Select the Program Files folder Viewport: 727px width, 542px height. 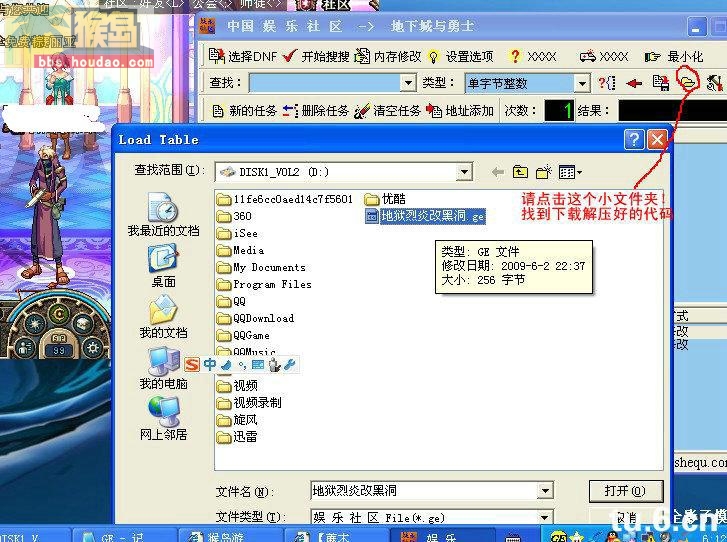coord(264,284)
